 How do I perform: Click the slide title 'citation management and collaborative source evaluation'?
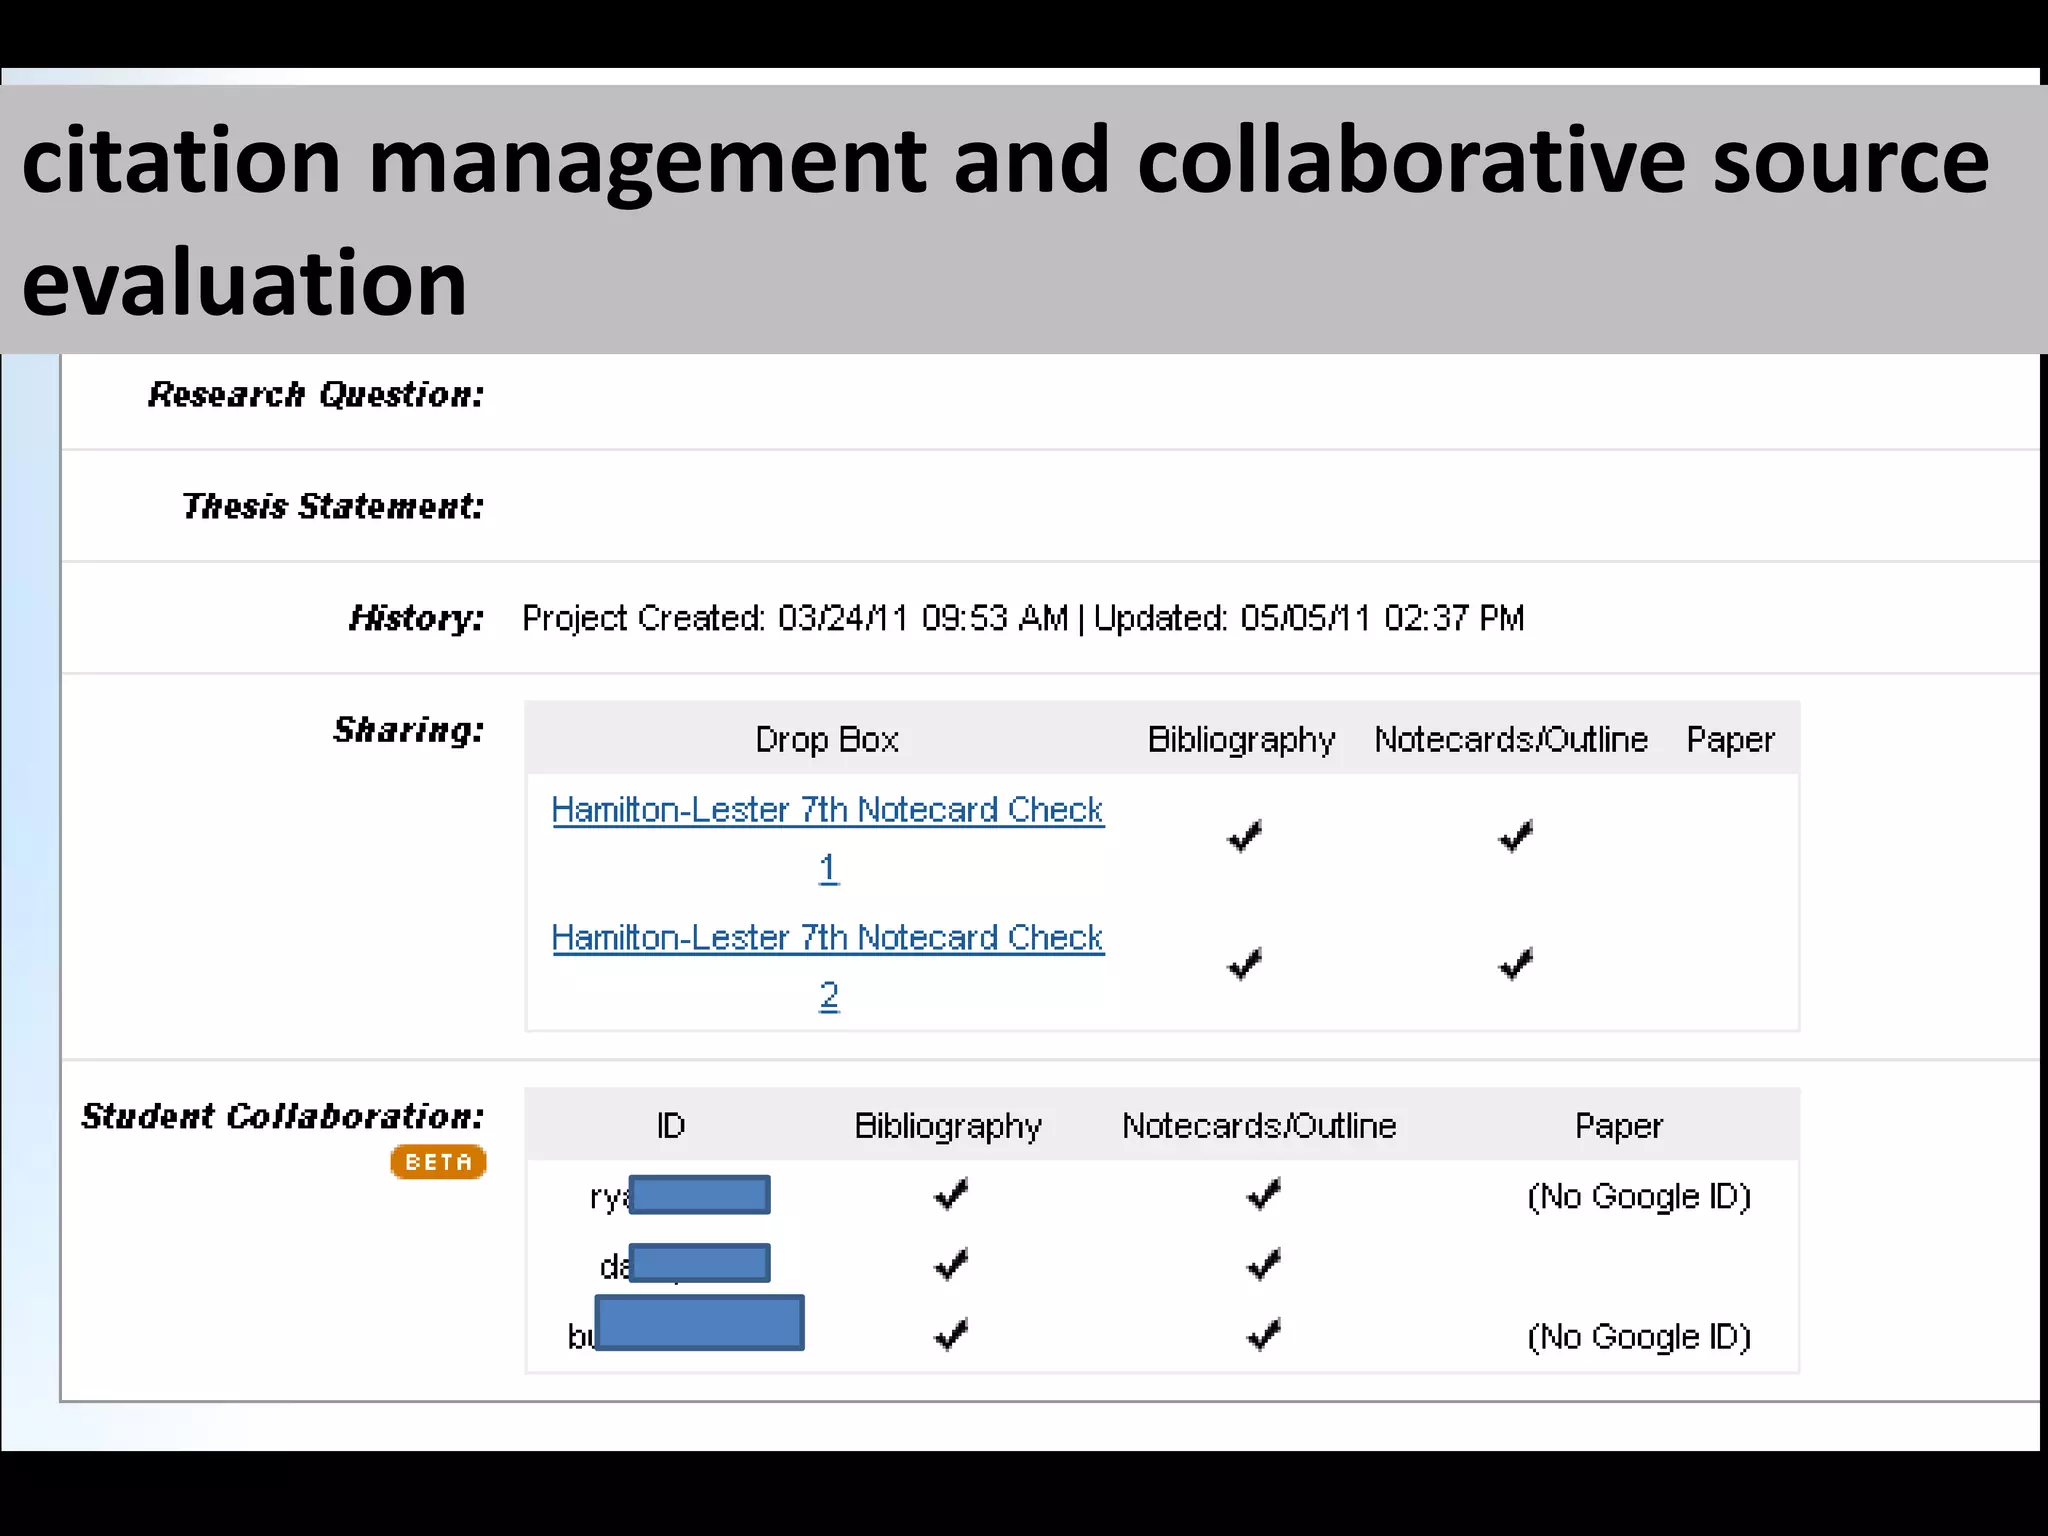pos(1005,220)
